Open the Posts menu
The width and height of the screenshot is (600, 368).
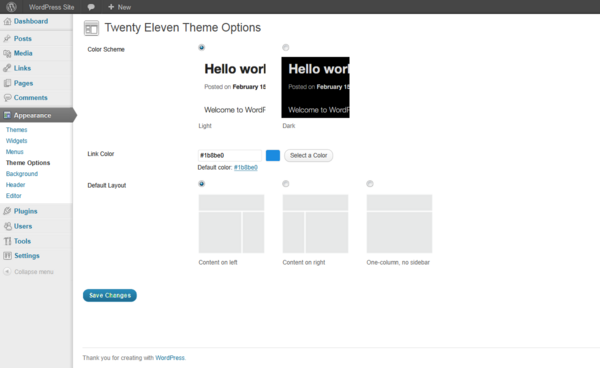23,39
